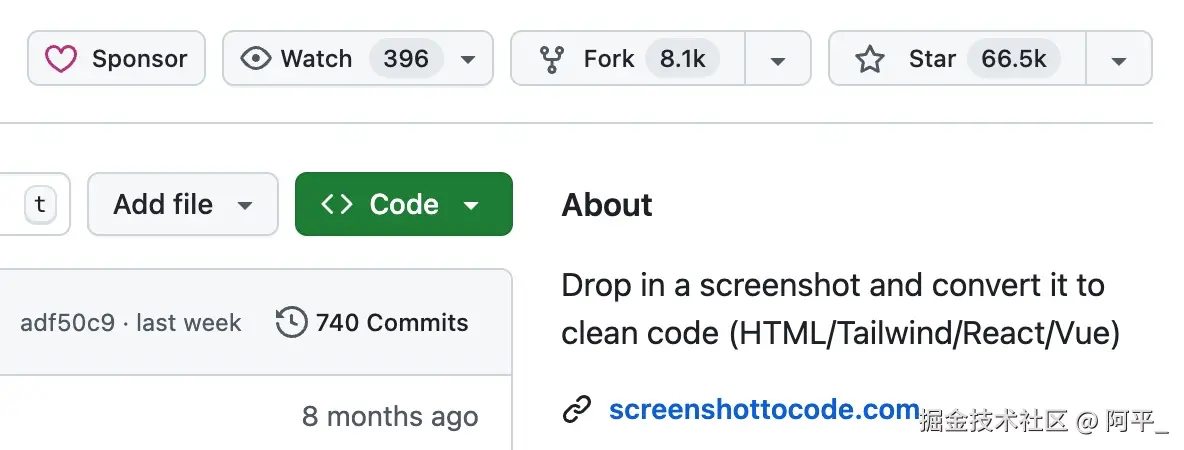Click the star count 66.5k
The height and width of the screenshot is (450, 1184).
(x=1013, y=59)
